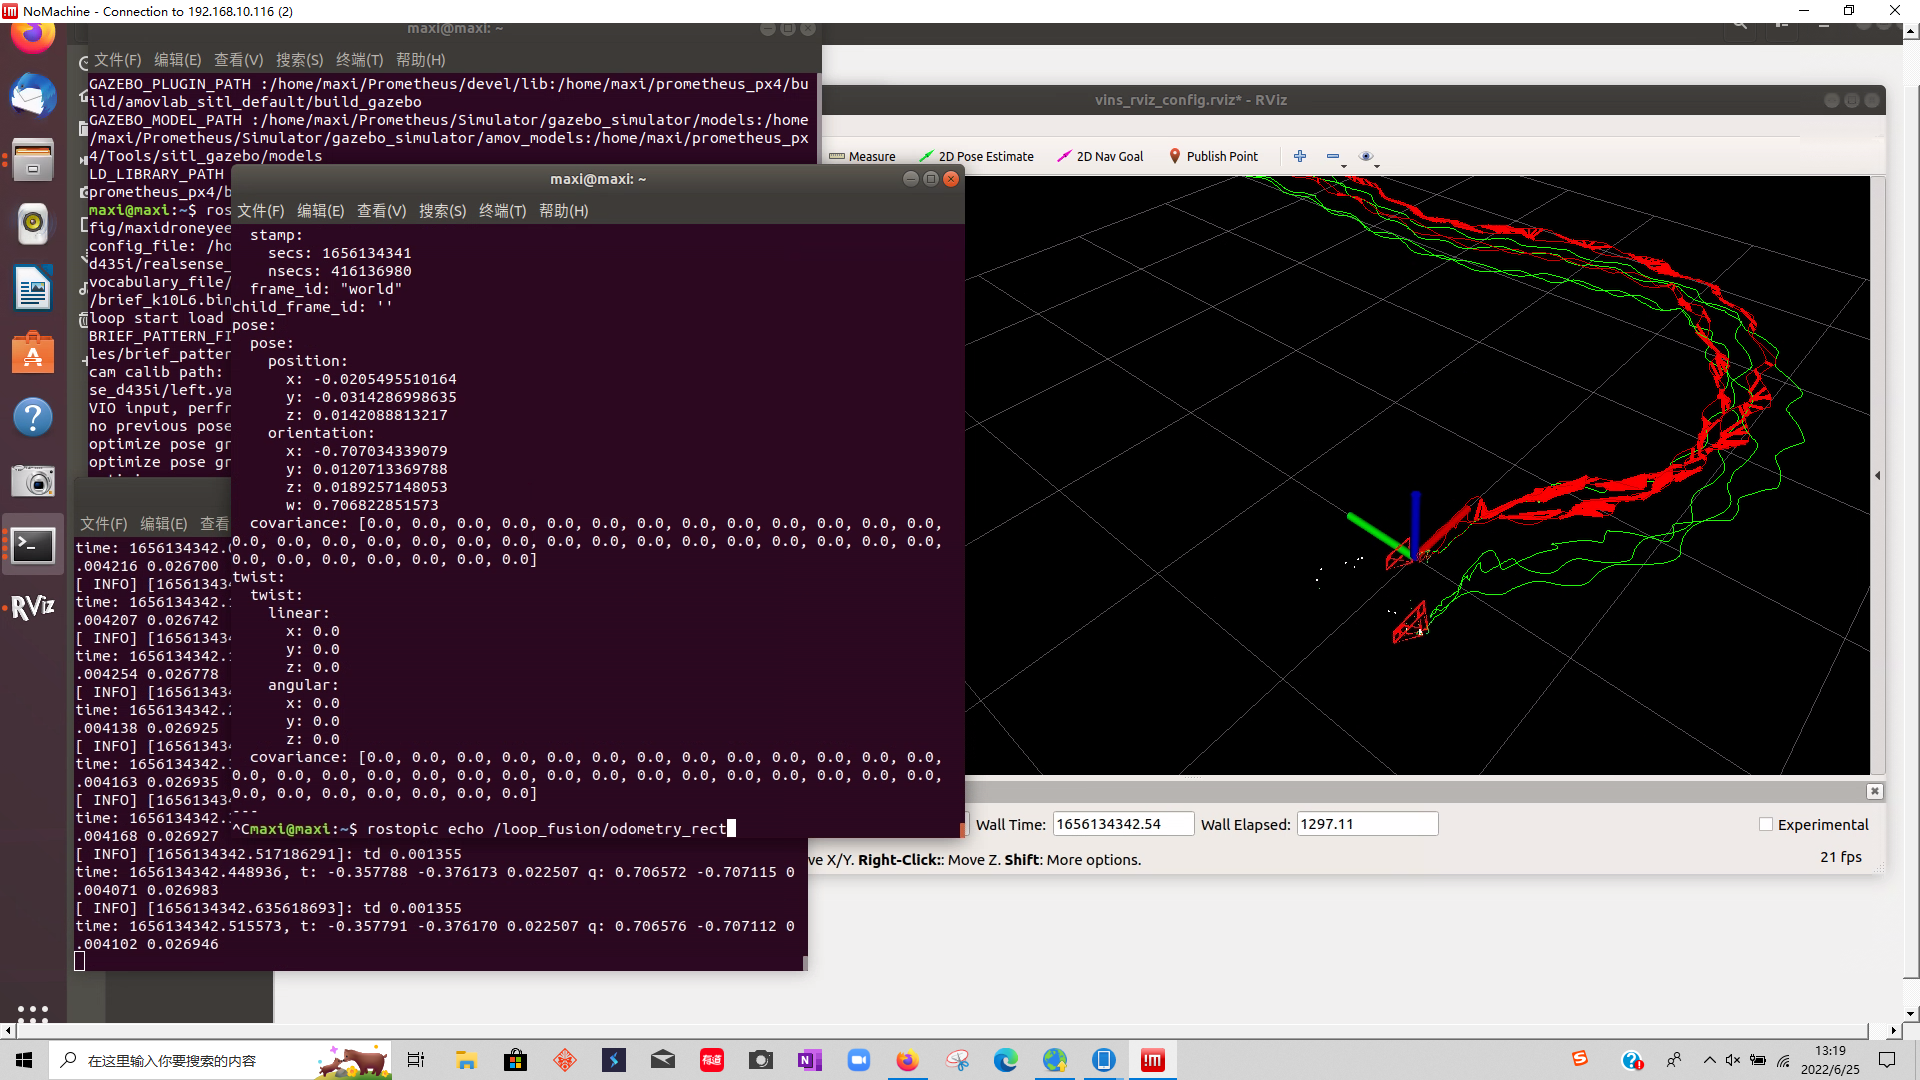Open the 帮助(H) menu in front terminal

(563, 211)
